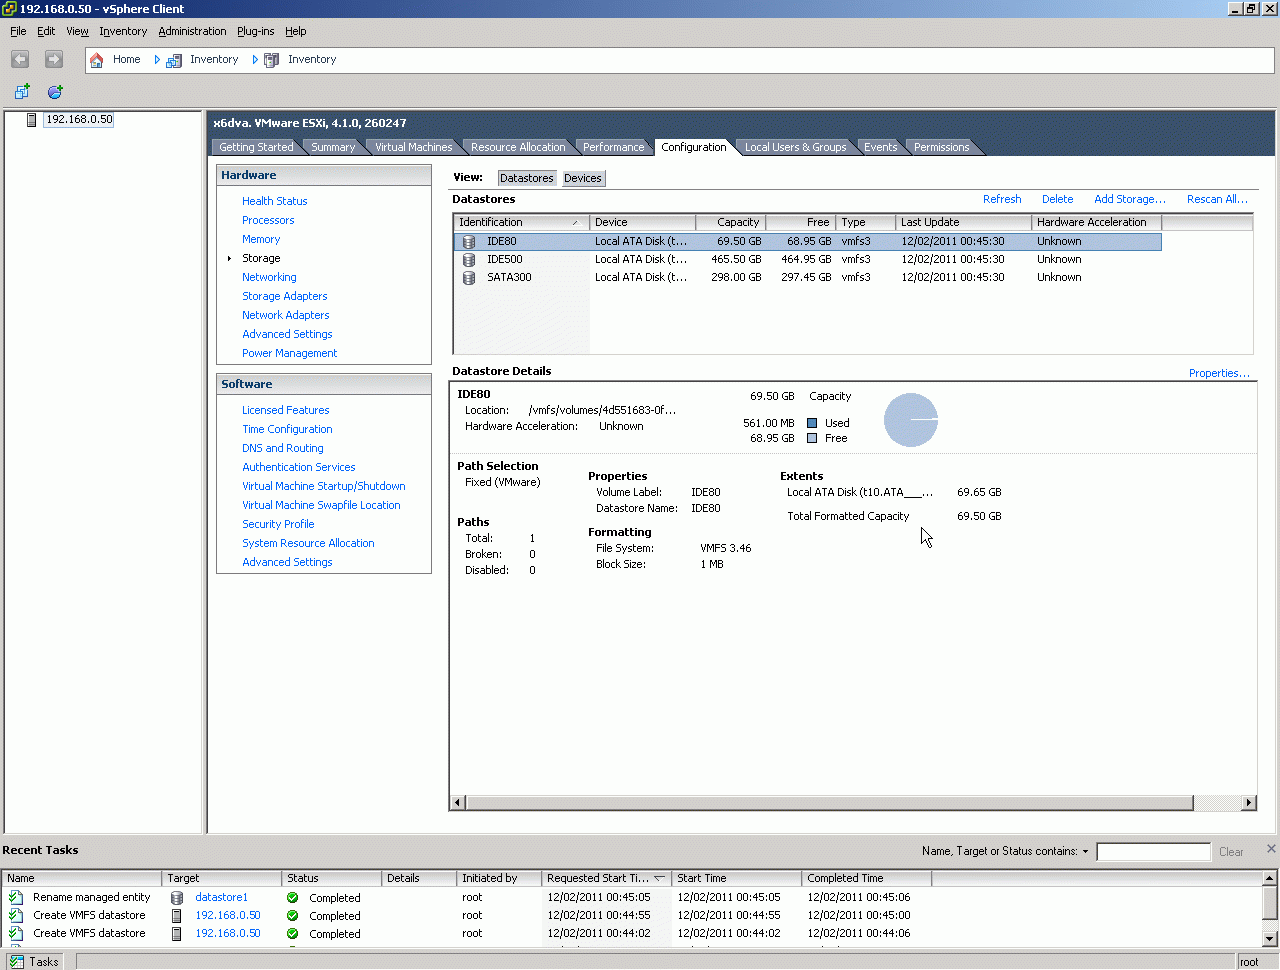
Task: Open datastore Properties... link
Action: coord(1219,373)
